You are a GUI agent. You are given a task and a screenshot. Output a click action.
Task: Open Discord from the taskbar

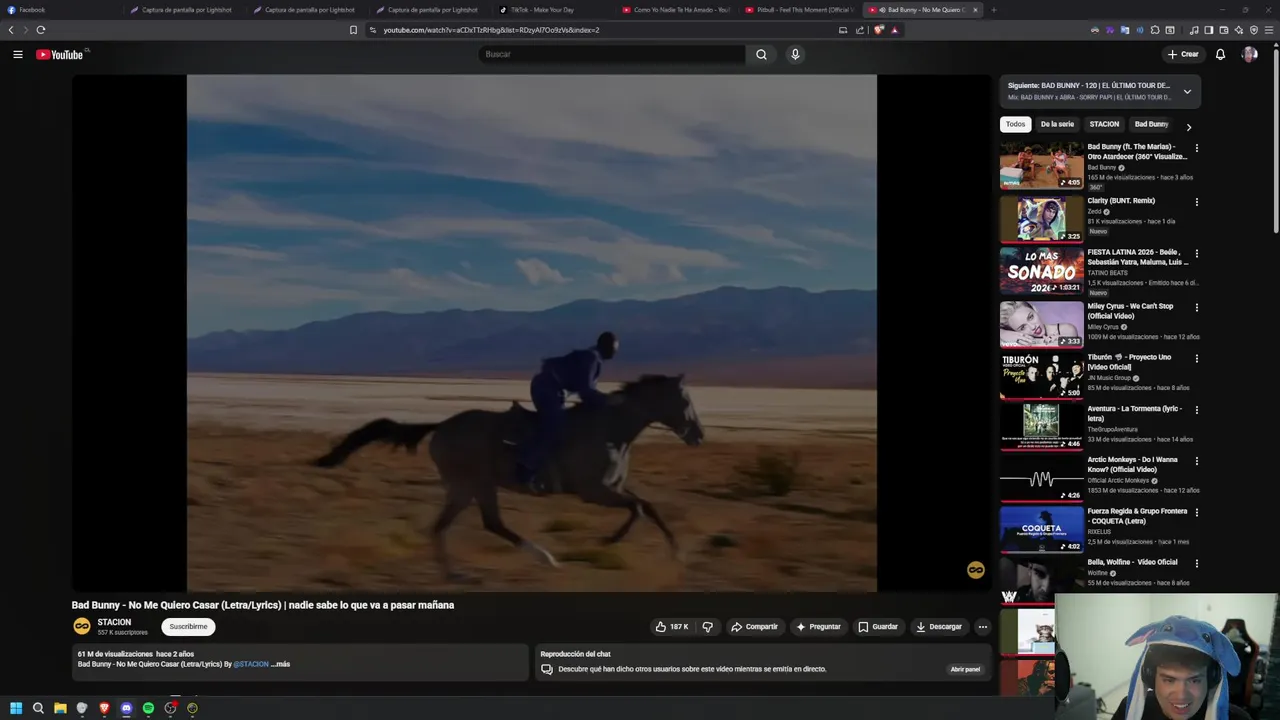click(126, 708)
